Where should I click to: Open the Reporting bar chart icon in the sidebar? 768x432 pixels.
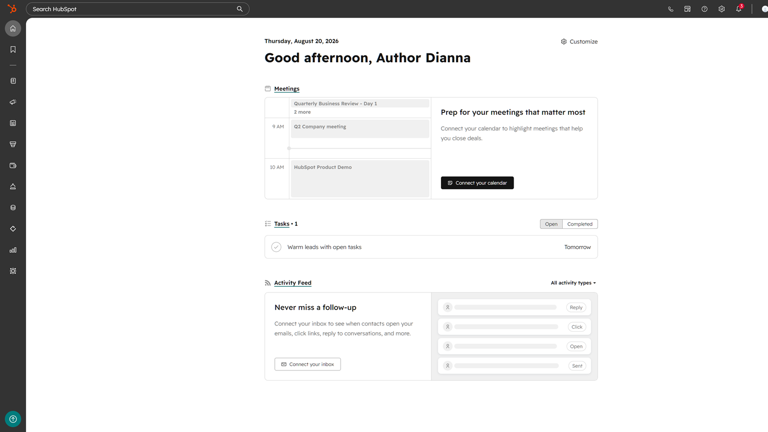(x=13, y=250)
